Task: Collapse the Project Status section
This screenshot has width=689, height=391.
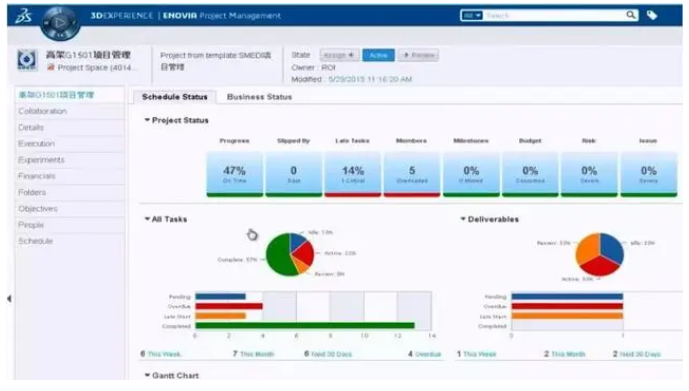Action: 147,120
